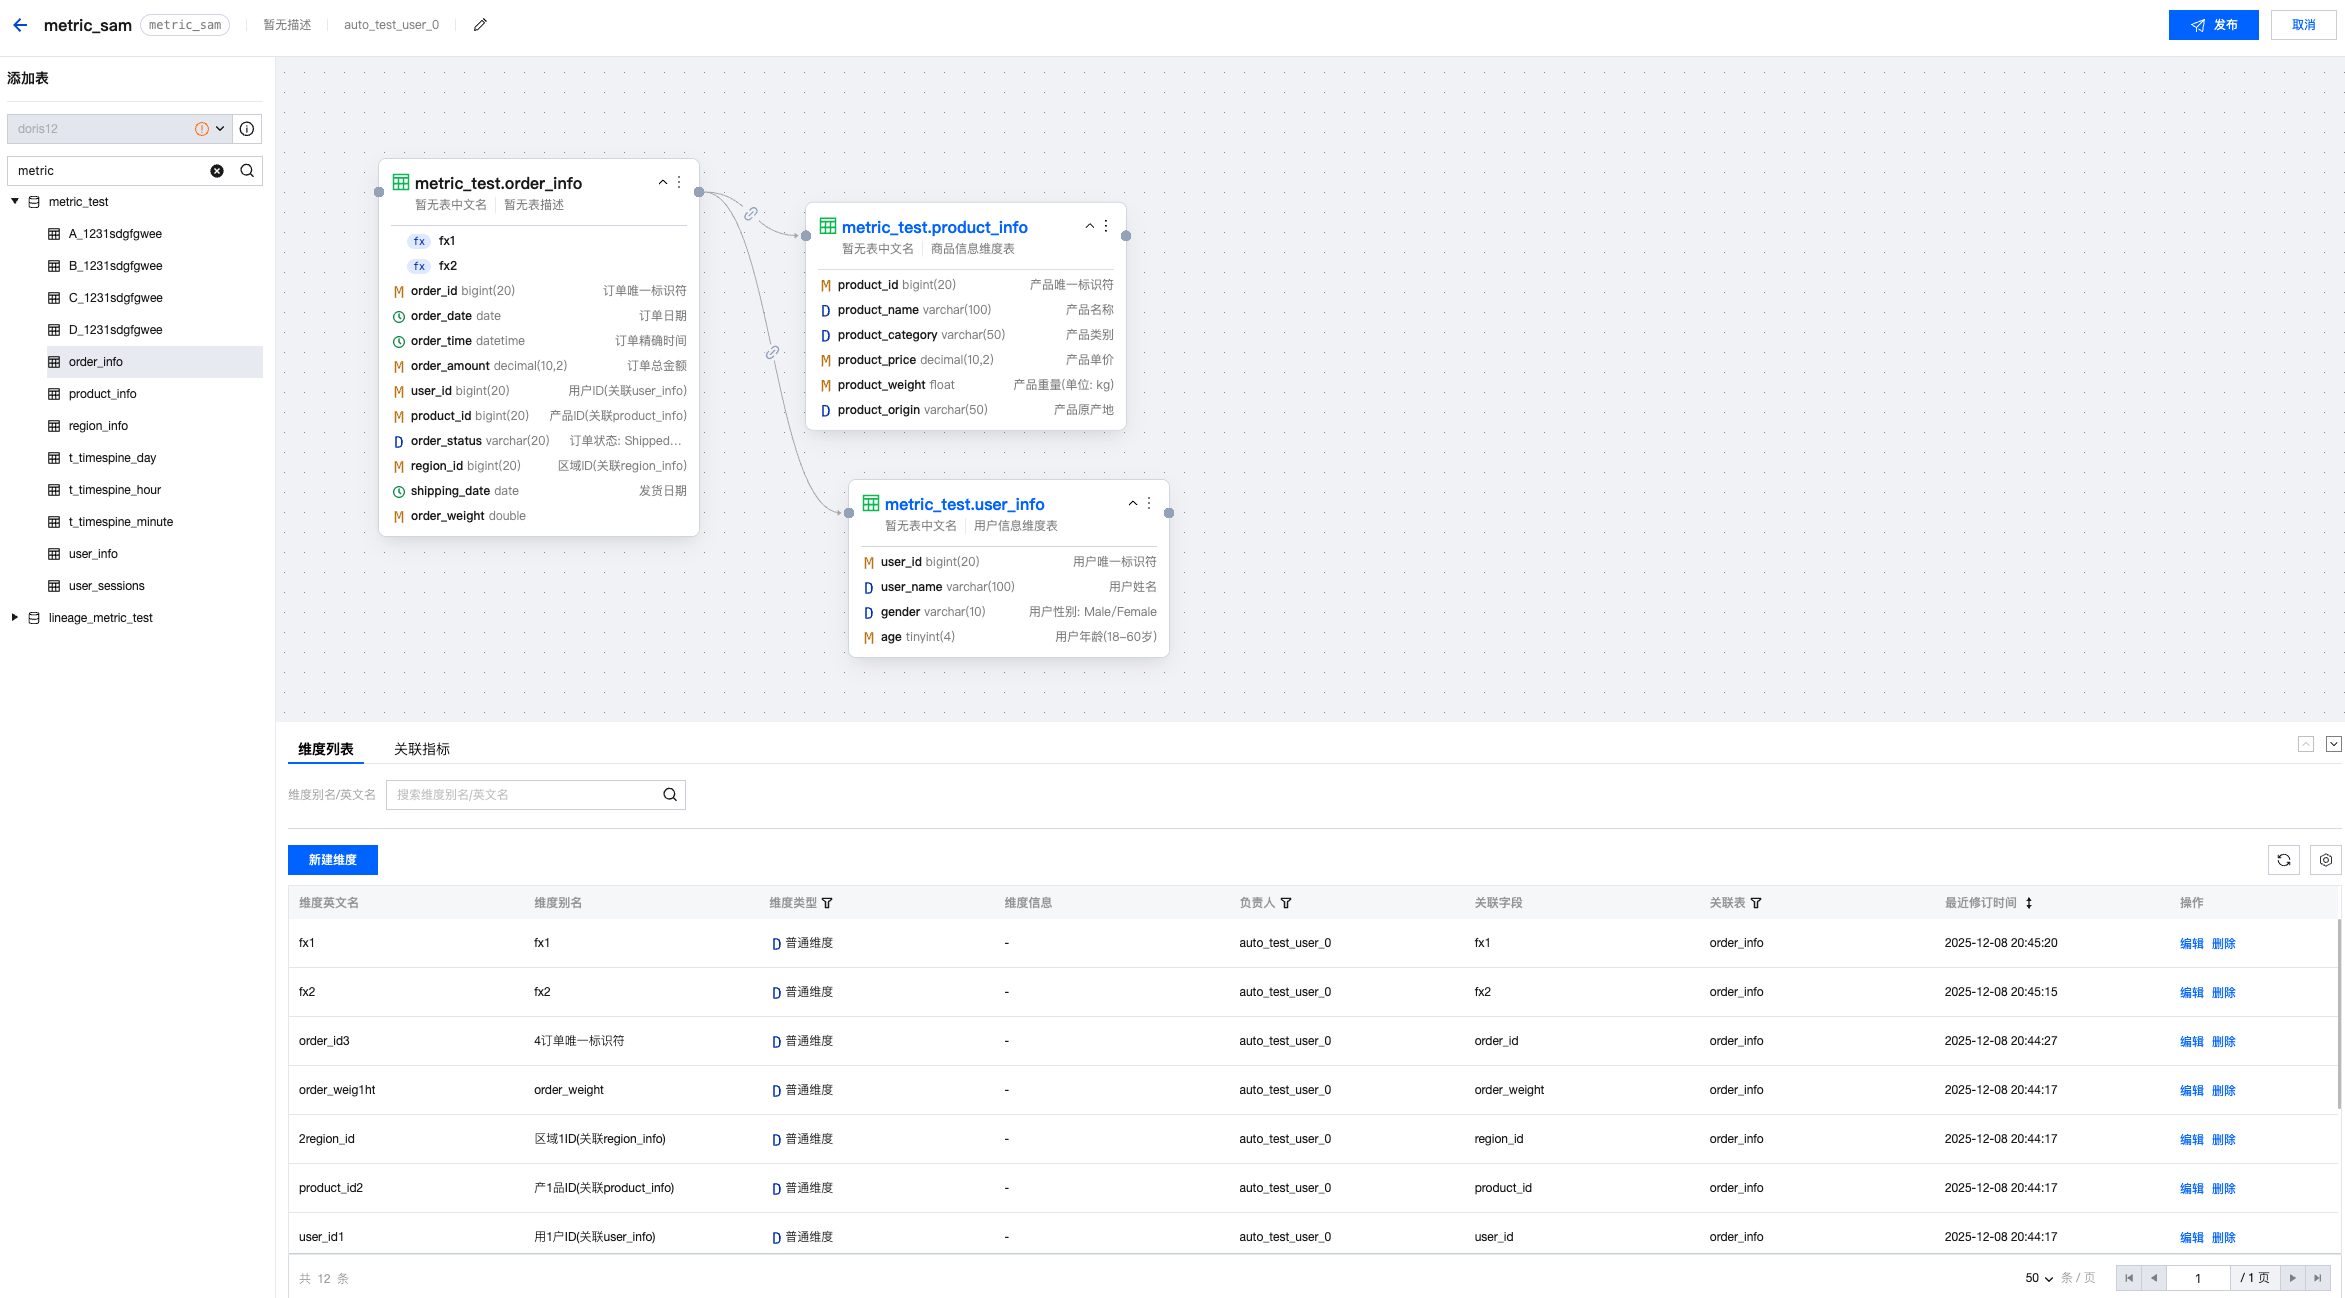Clear the metric search text

point(217,171)
